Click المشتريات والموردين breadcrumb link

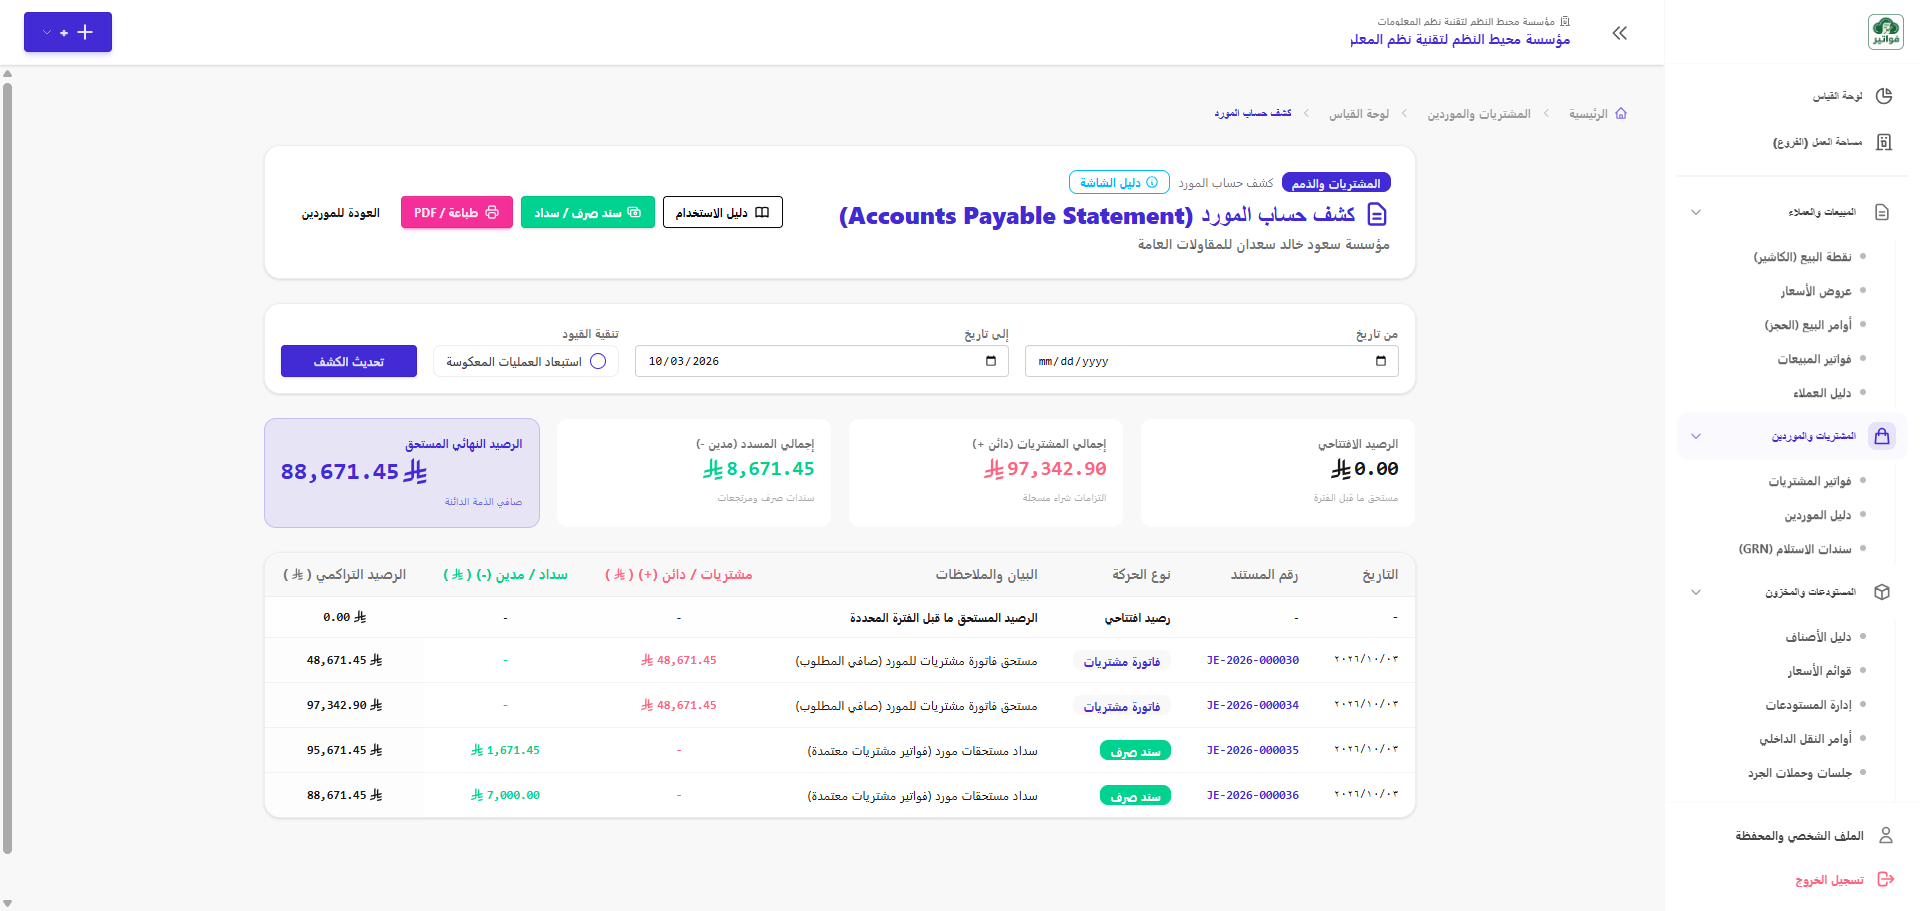pyautogui.click(x=1479, y=114)
